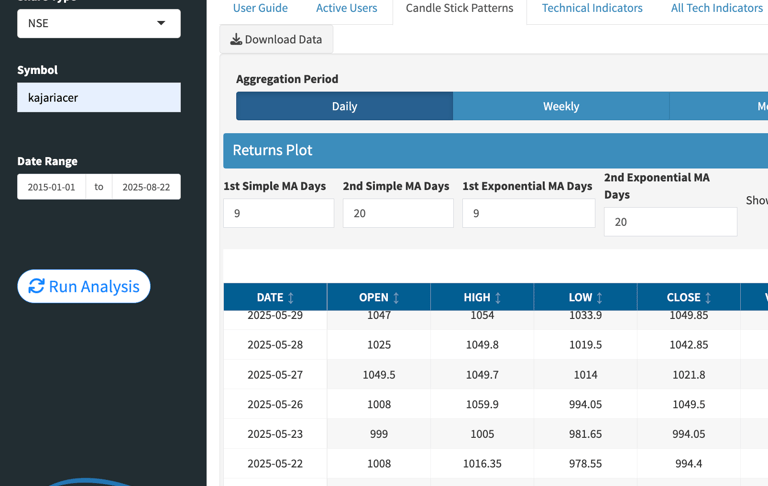768x486 pixels.
Task: Click the Candle Stick Patterns tab
Action: 459,8
